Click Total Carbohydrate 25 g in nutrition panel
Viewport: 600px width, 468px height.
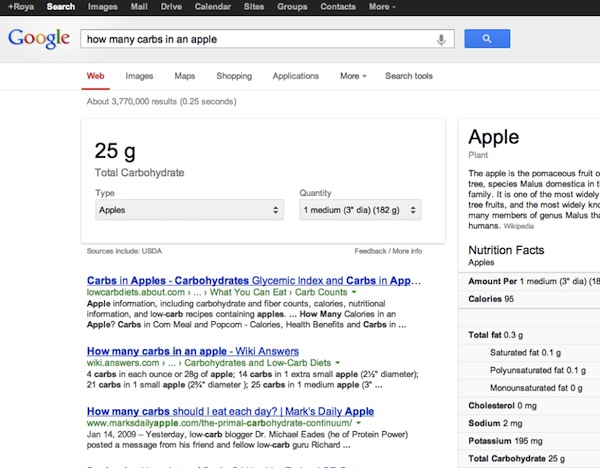point(529,458)
